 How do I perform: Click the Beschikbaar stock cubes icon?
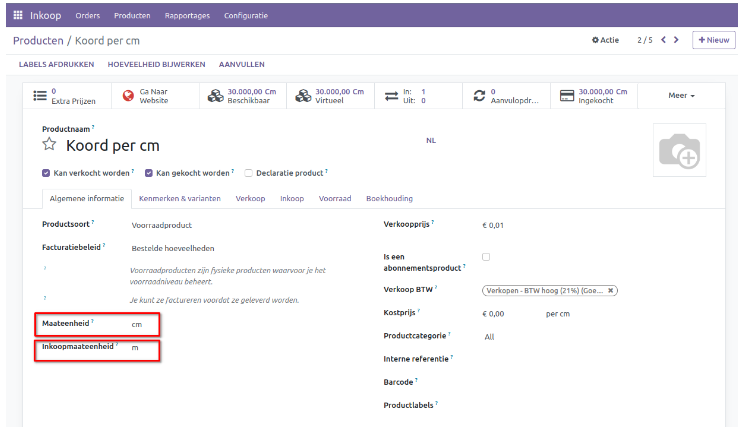point(215,96)
